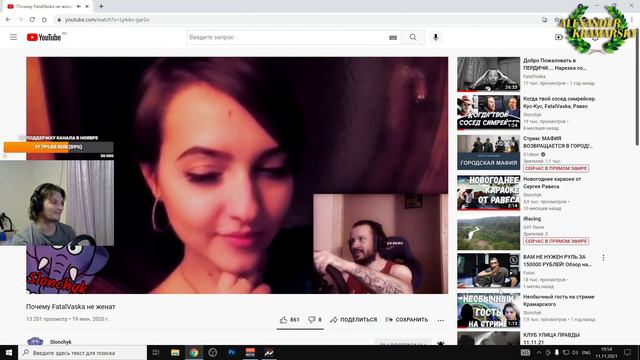Open the browser home page icon
The image size is (640, 360).
tap(44, 20)
